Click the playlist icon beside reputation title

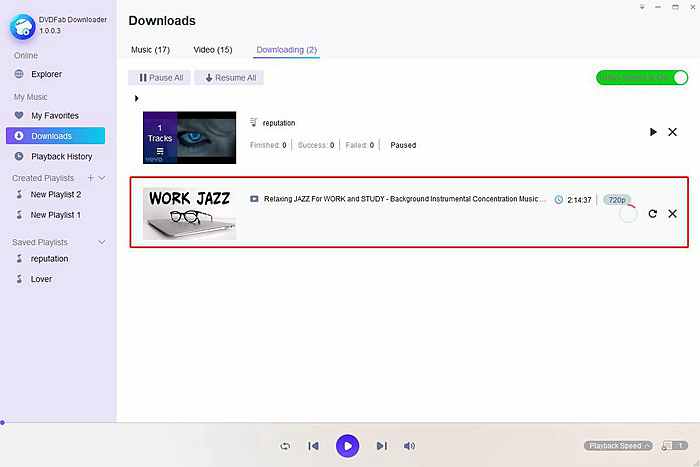coord(254,122)
